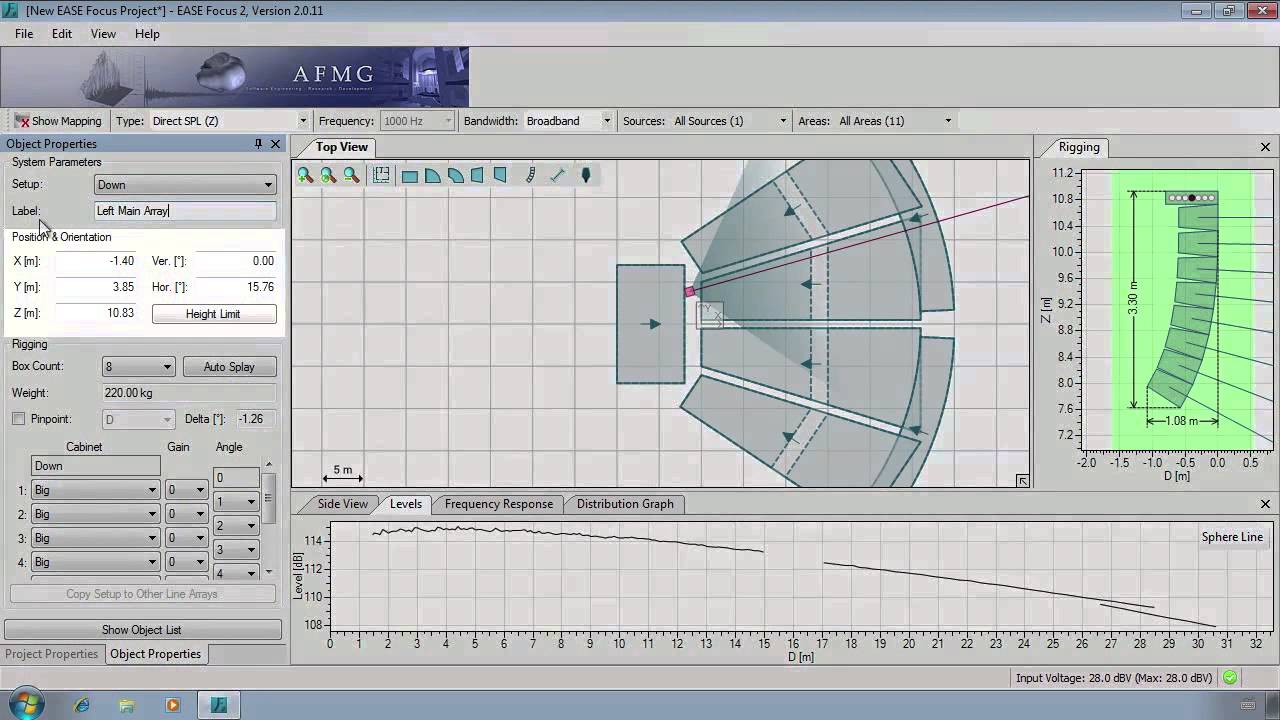Click the Hor. angle field 15.76

(235, 287)
